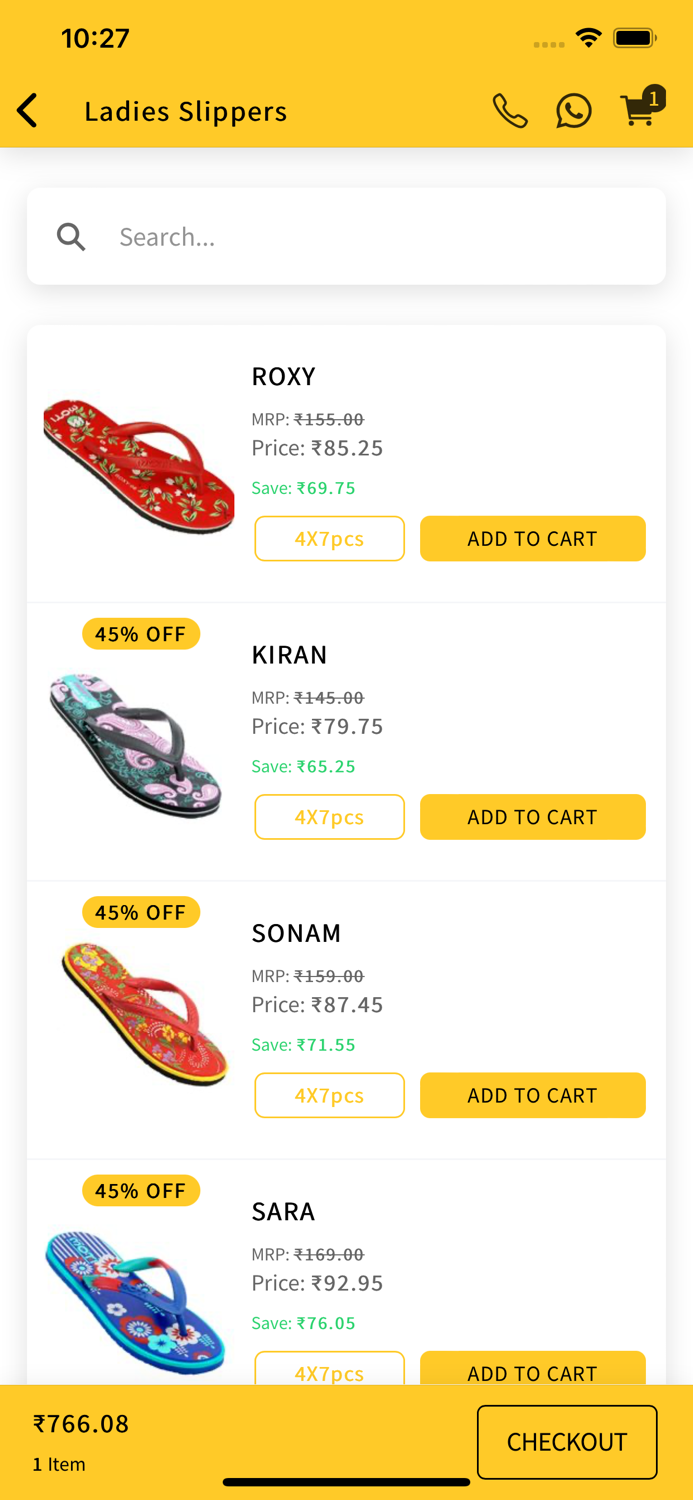The height and width of the screenshot is (1500, 693).
Task: Add SARA slippers to cart
Action: point(532,1370)
